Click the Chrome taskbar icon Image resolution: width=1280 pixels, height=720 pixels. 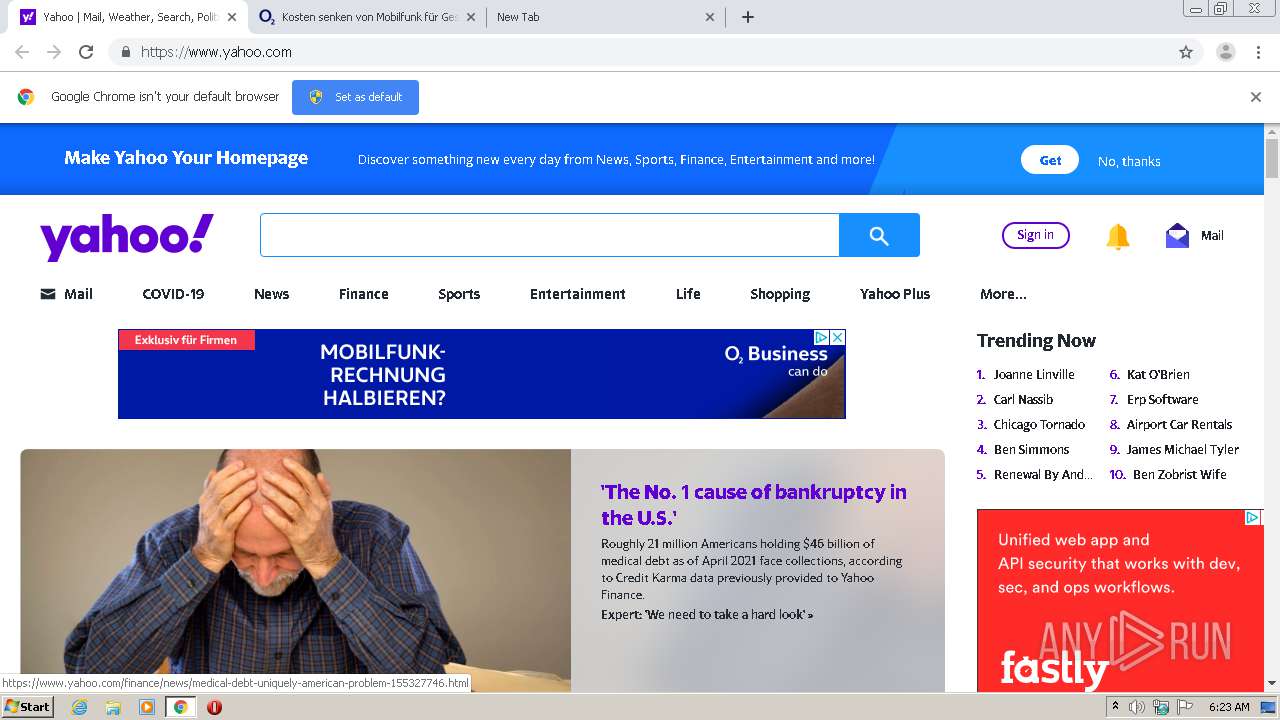[180, 707]
